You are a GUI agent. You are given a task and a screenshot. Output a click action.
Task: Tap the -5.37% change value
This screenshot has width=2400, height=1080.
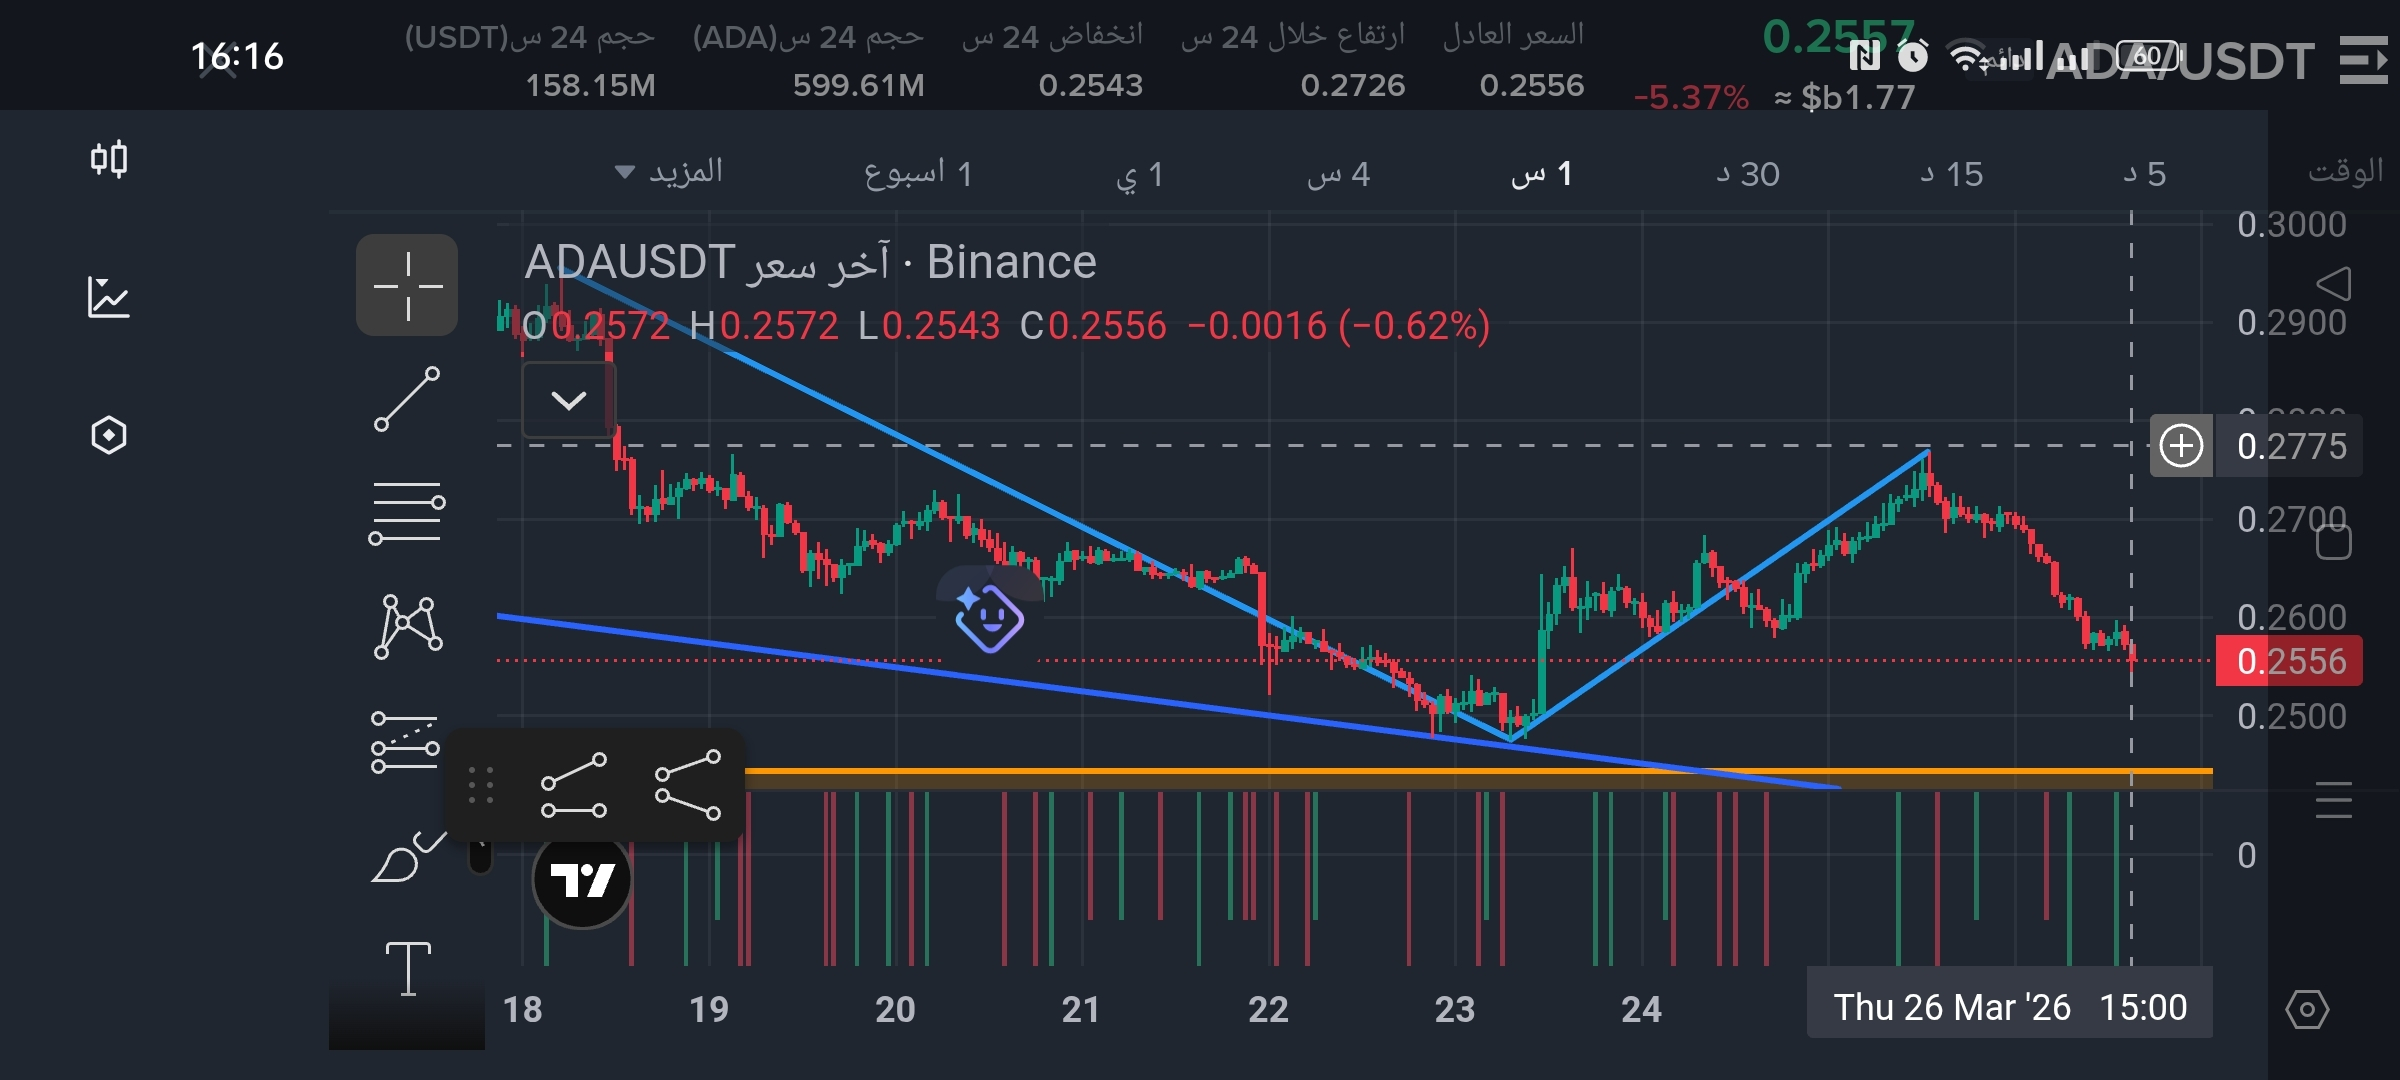coord(1691,97)
